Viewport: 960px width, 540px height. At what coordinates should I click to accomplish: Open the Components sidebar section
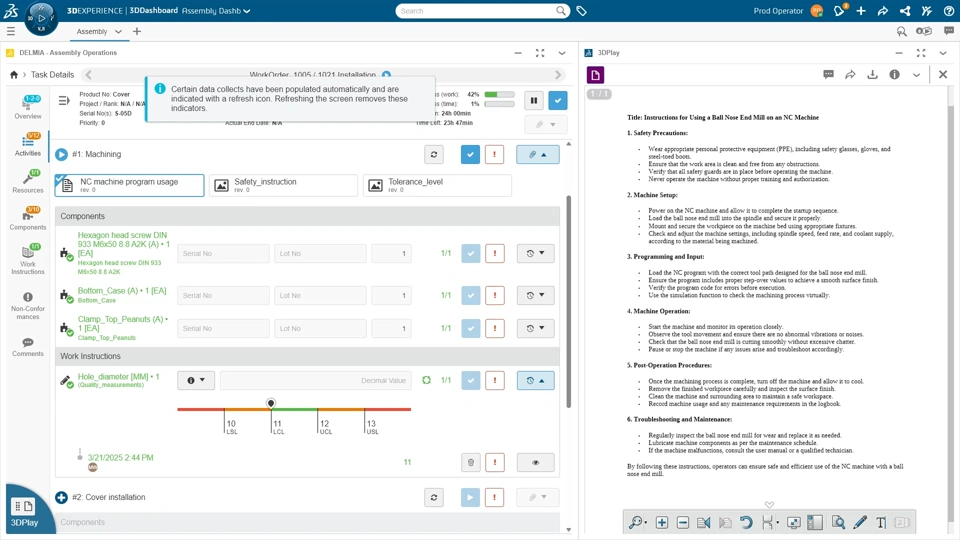coord(28,219)
